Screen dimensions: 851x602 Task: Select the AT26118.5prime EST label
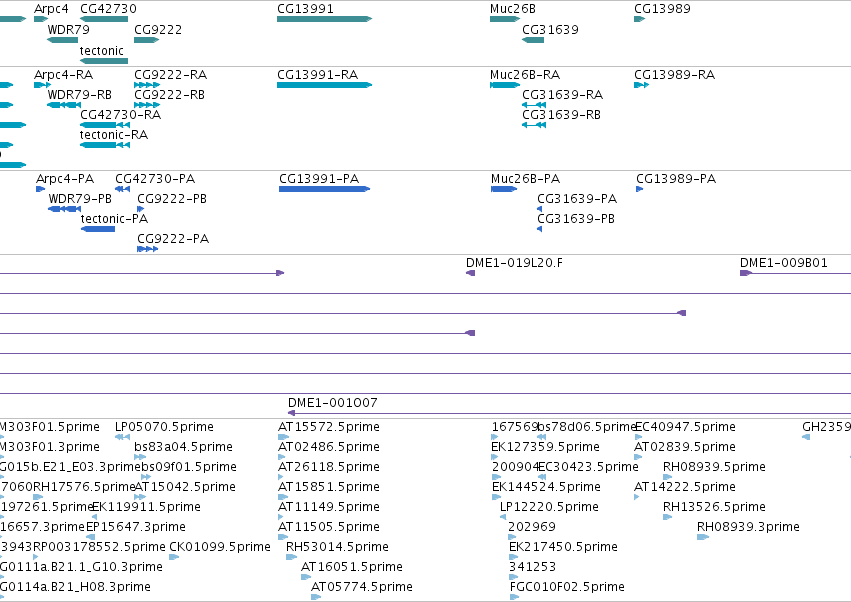point(328,467)
